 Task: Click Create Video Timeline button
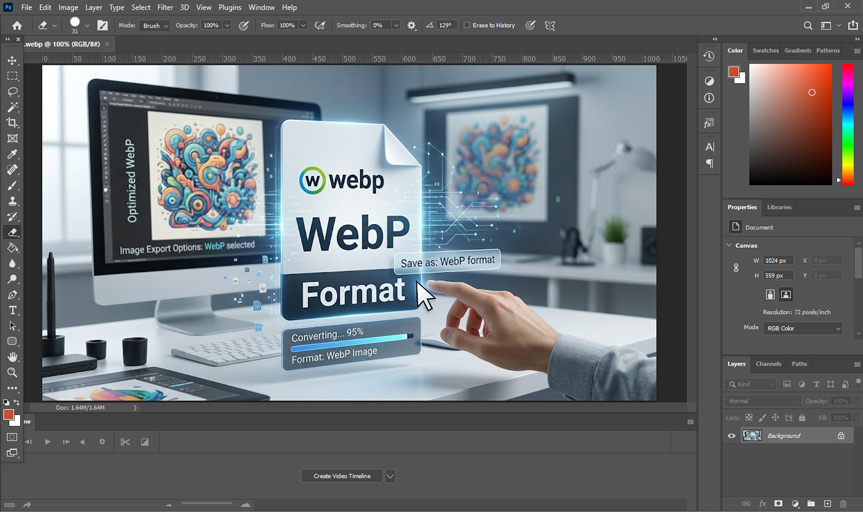point(342,476)
